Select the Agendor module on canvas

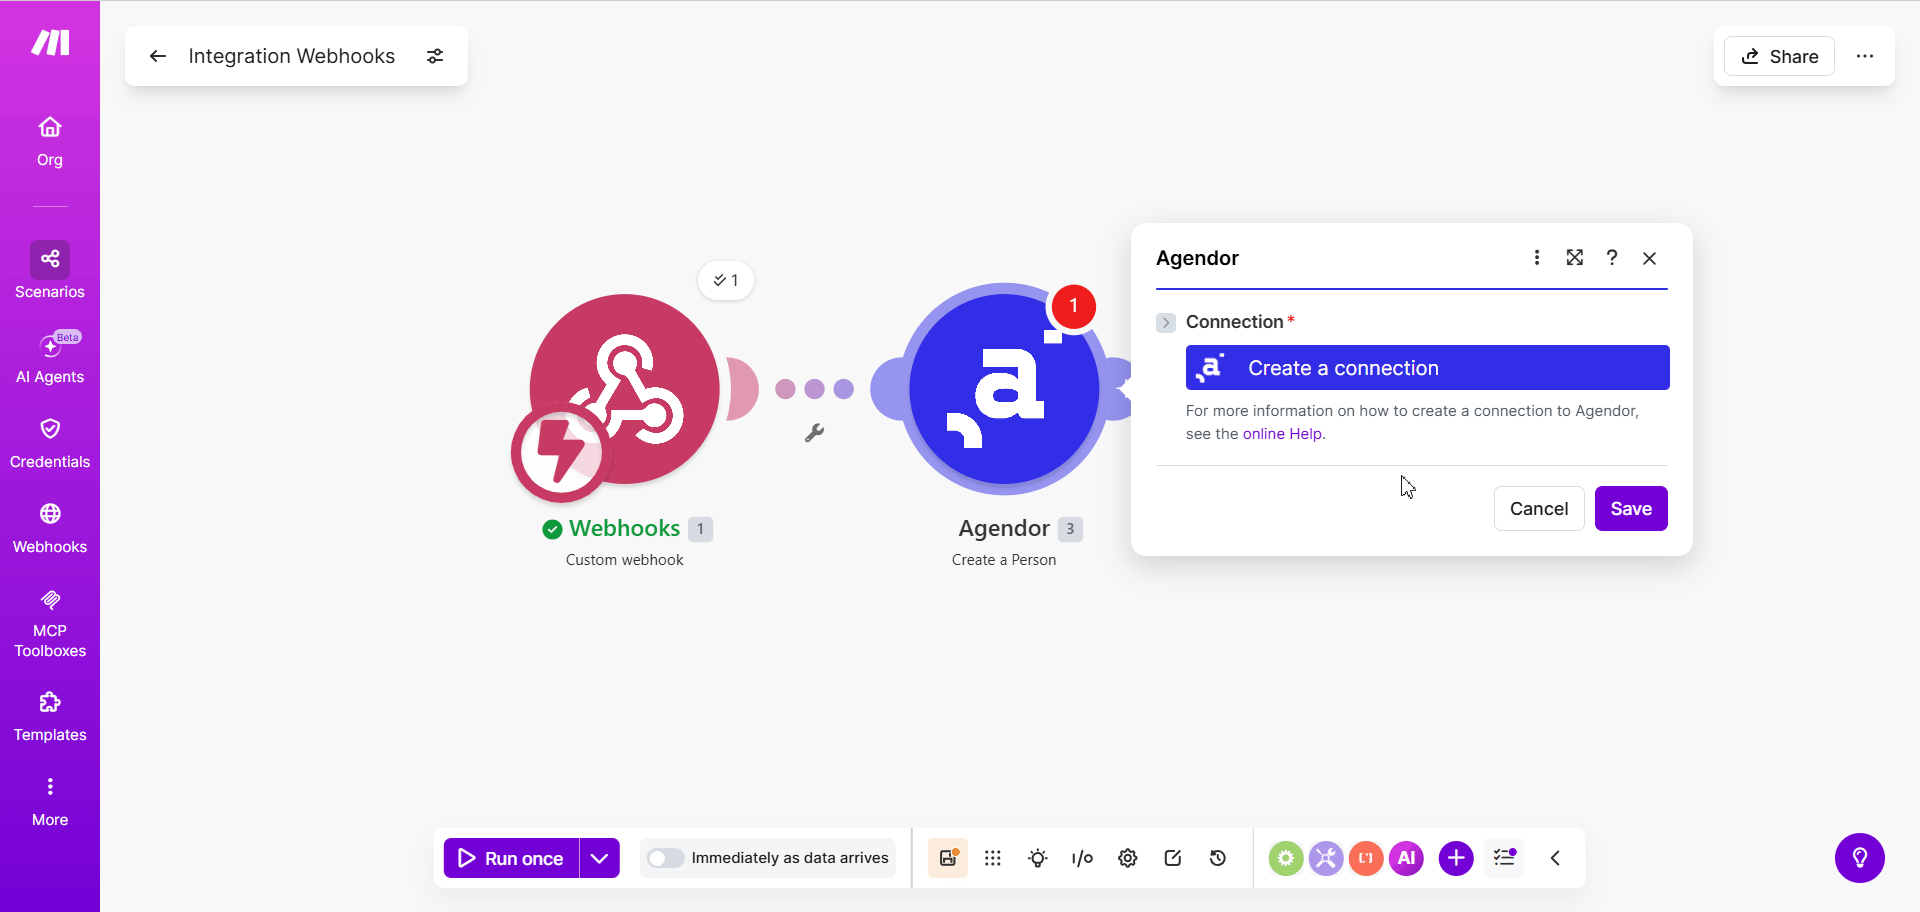[1004, 389]
